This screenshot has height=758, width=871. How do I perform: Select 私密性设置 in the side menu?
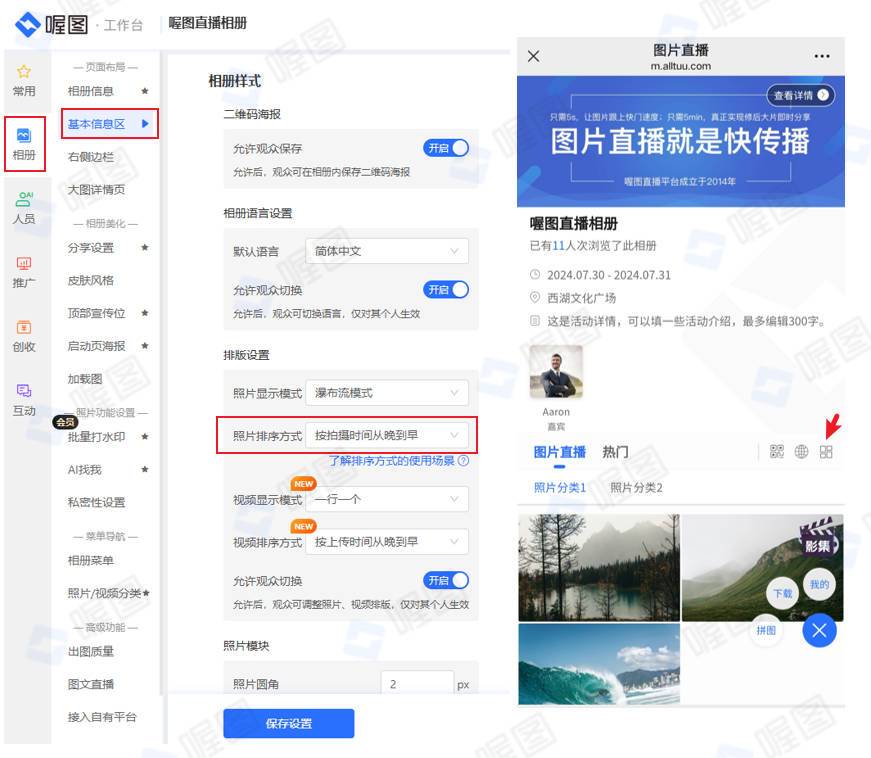tap(96, 503)
